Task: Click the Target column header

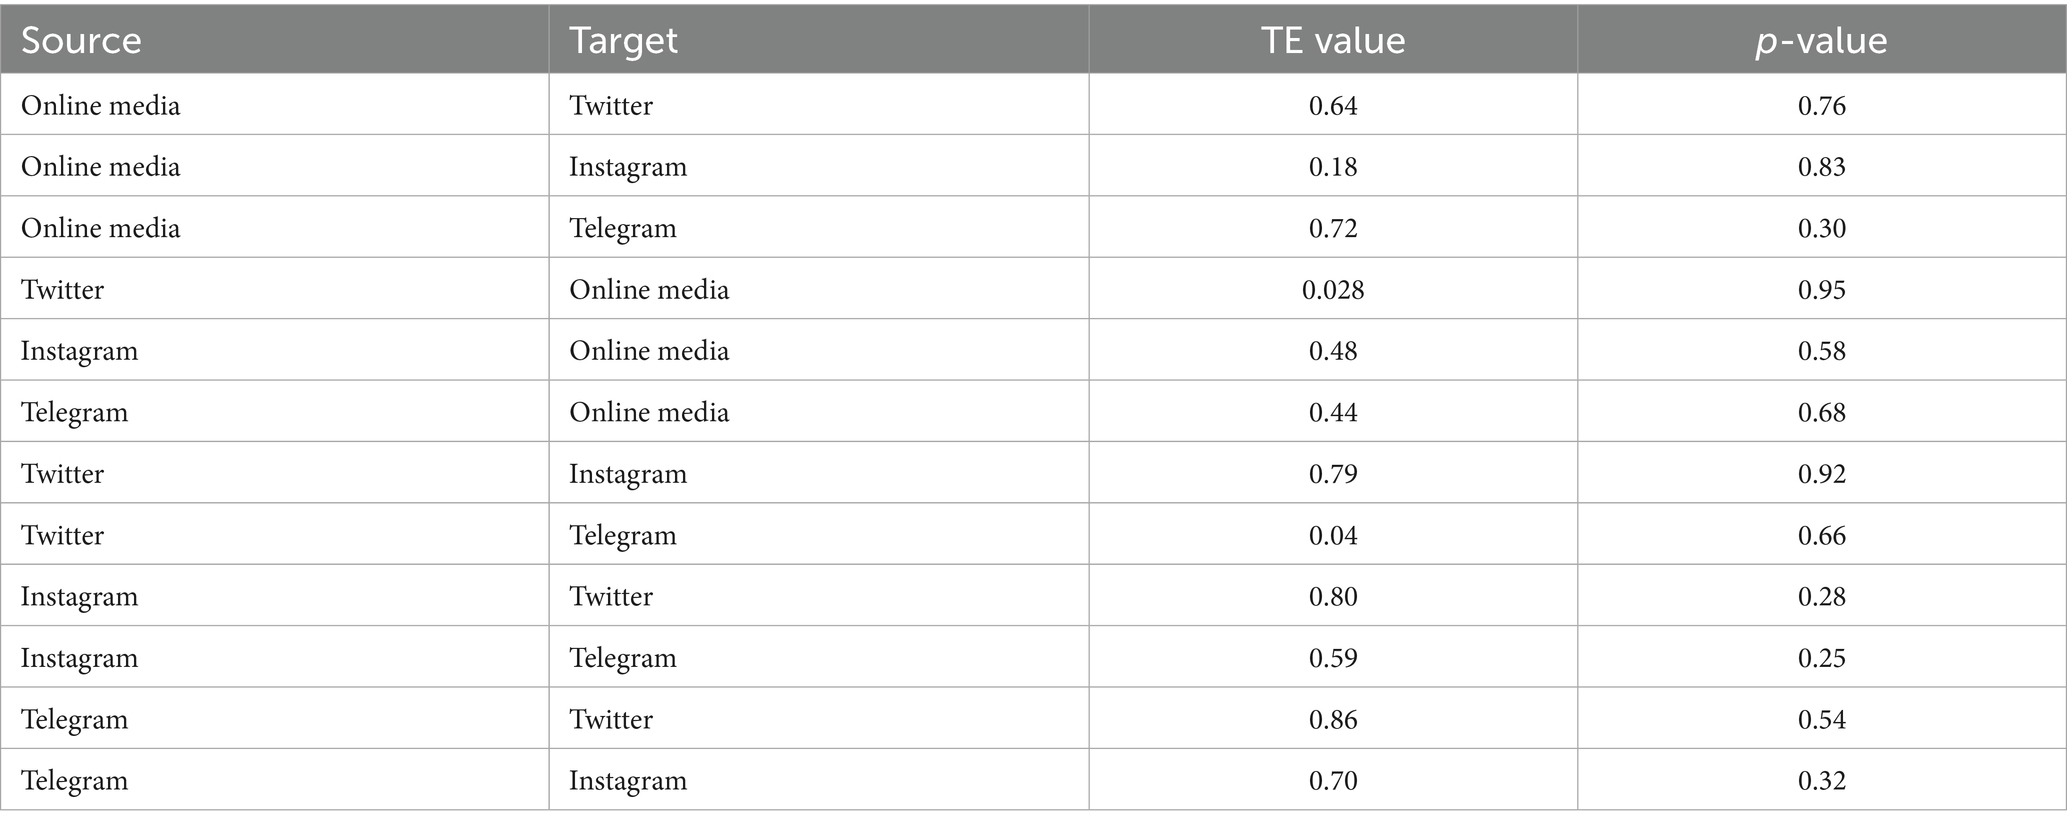Action: (x=623, y=40)
